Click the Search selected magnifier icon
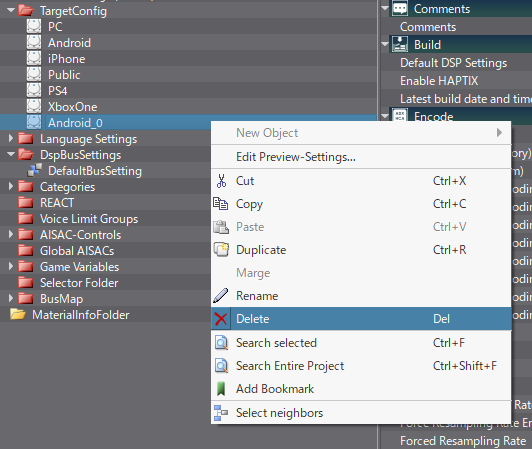The width and height of the screenshot is (532, 449). [221, 343]
